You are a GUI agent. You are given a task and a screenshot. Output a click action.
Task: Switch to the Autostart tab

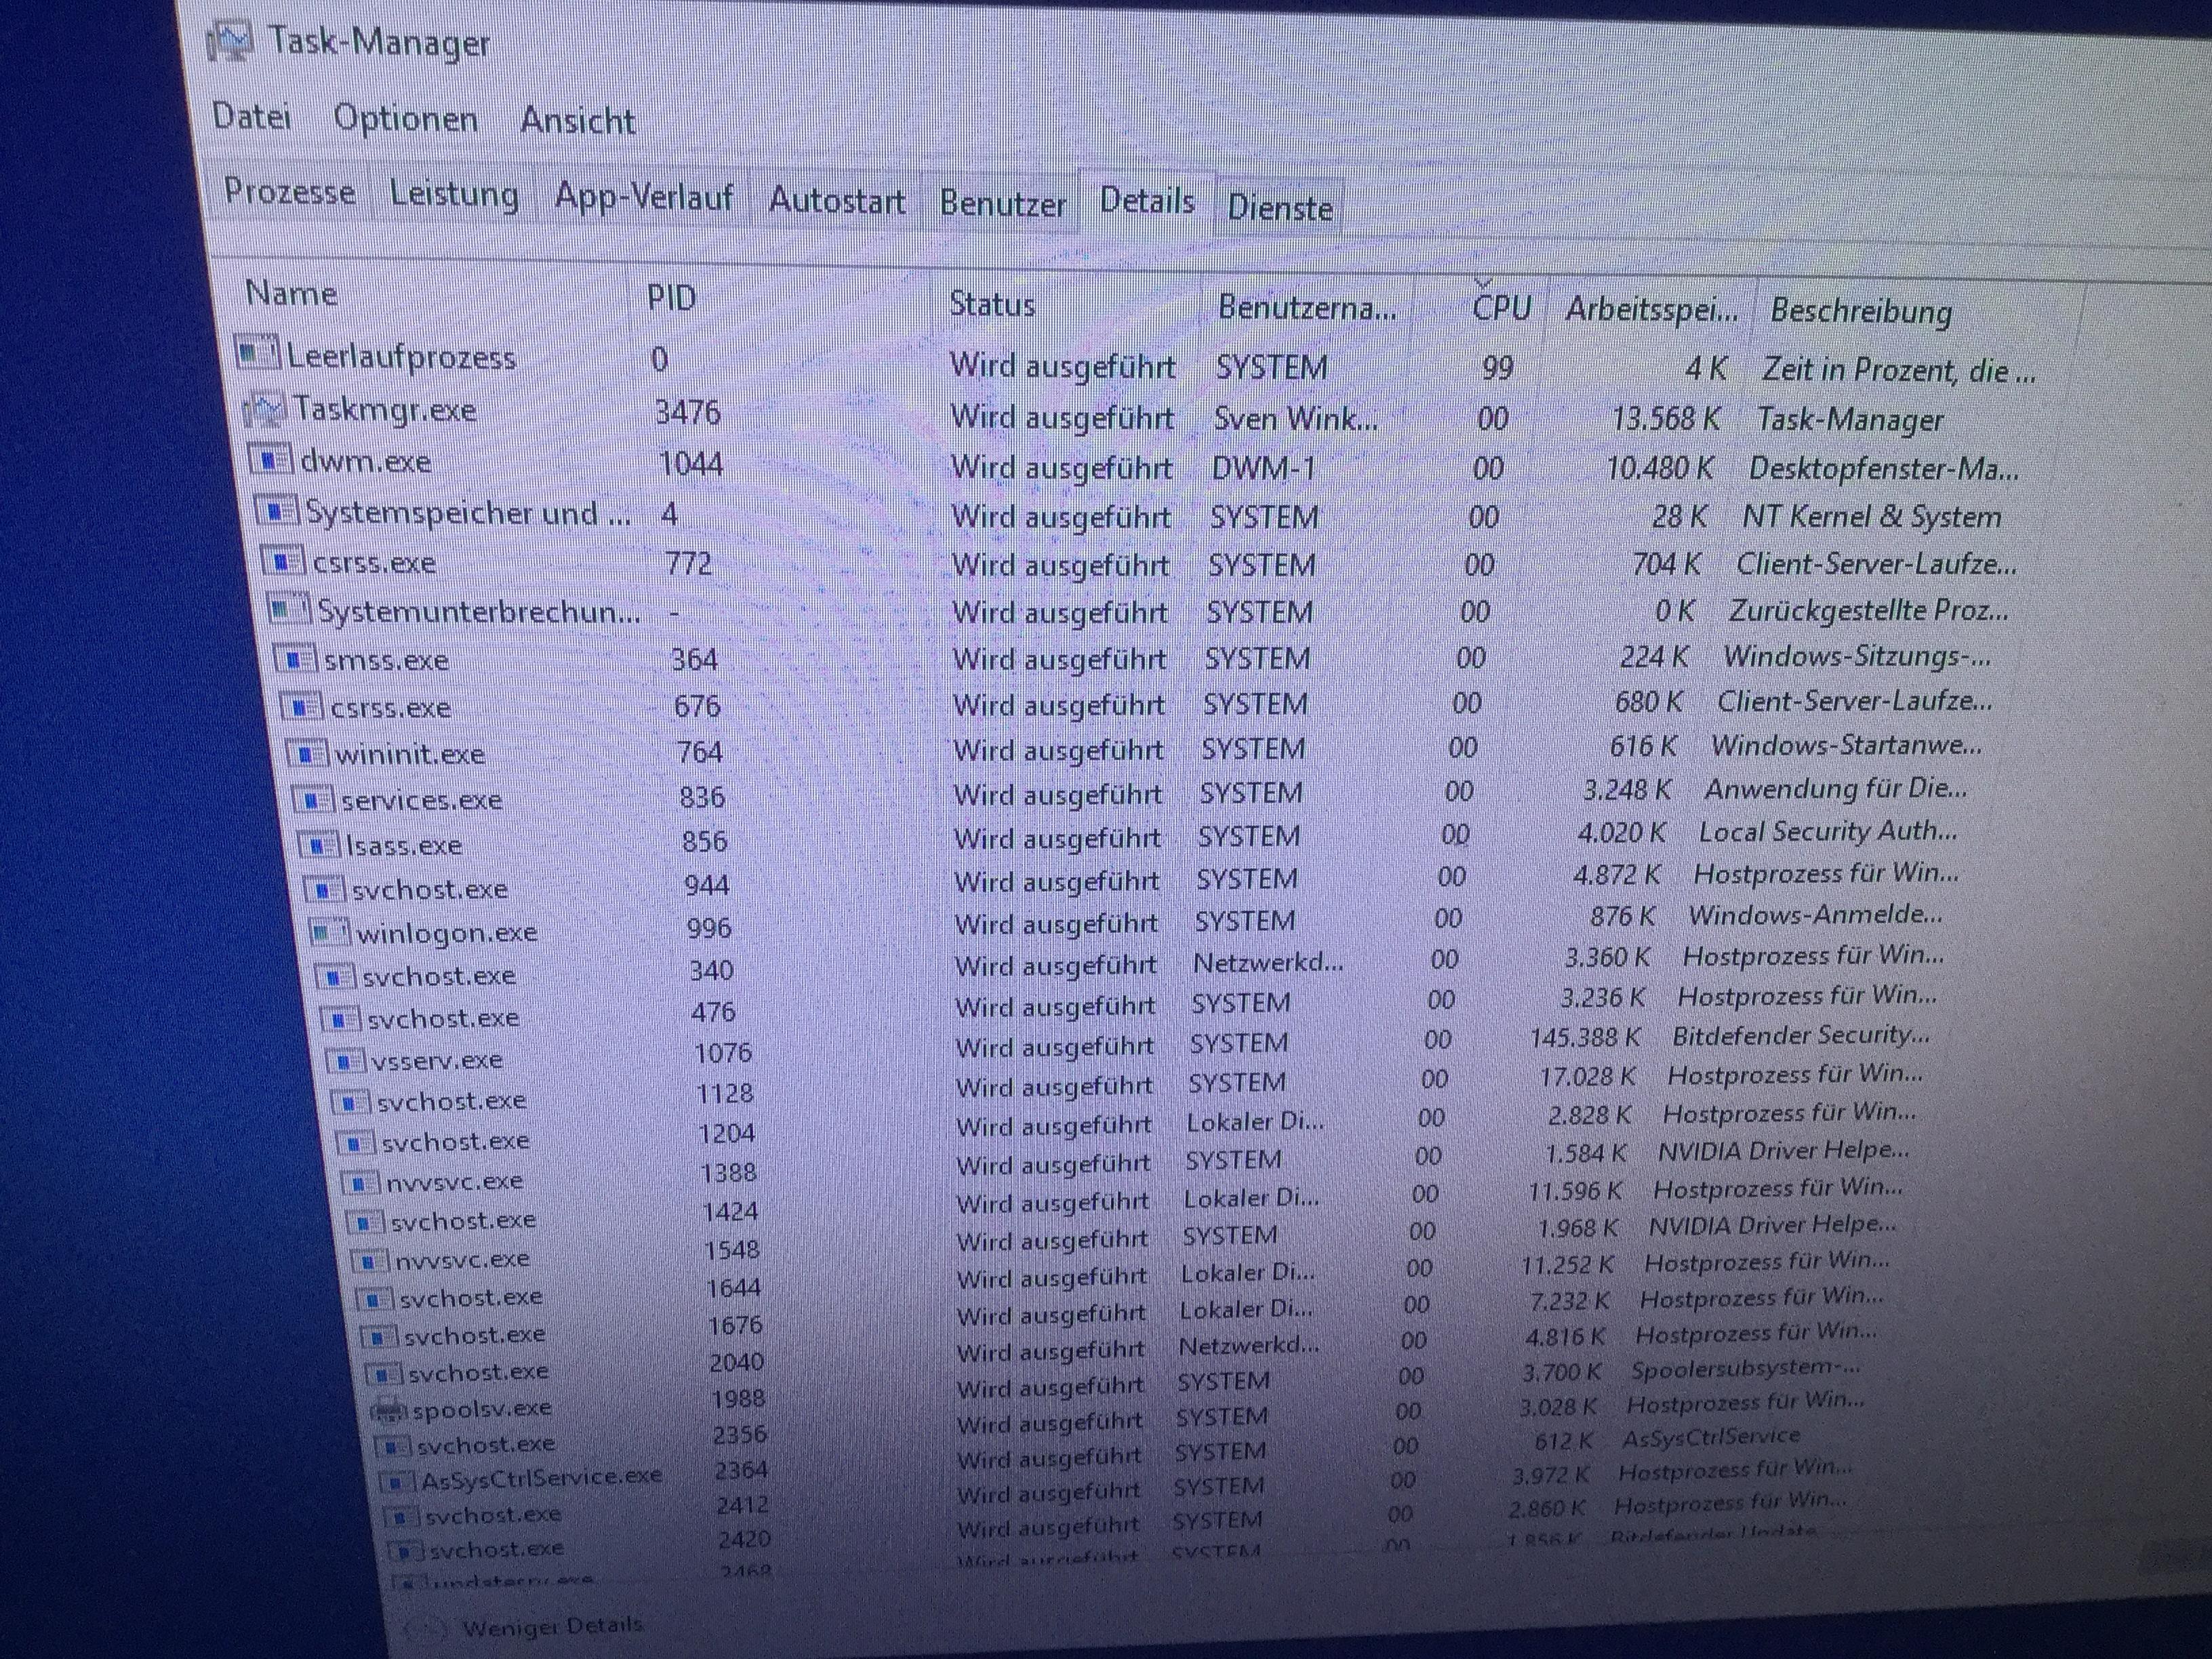click(x=836, y=201)
